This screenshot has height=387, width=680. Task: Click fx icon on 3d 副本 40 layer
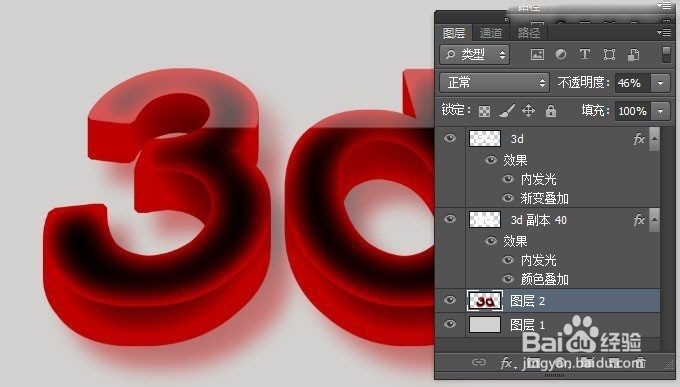pos(639,220)
